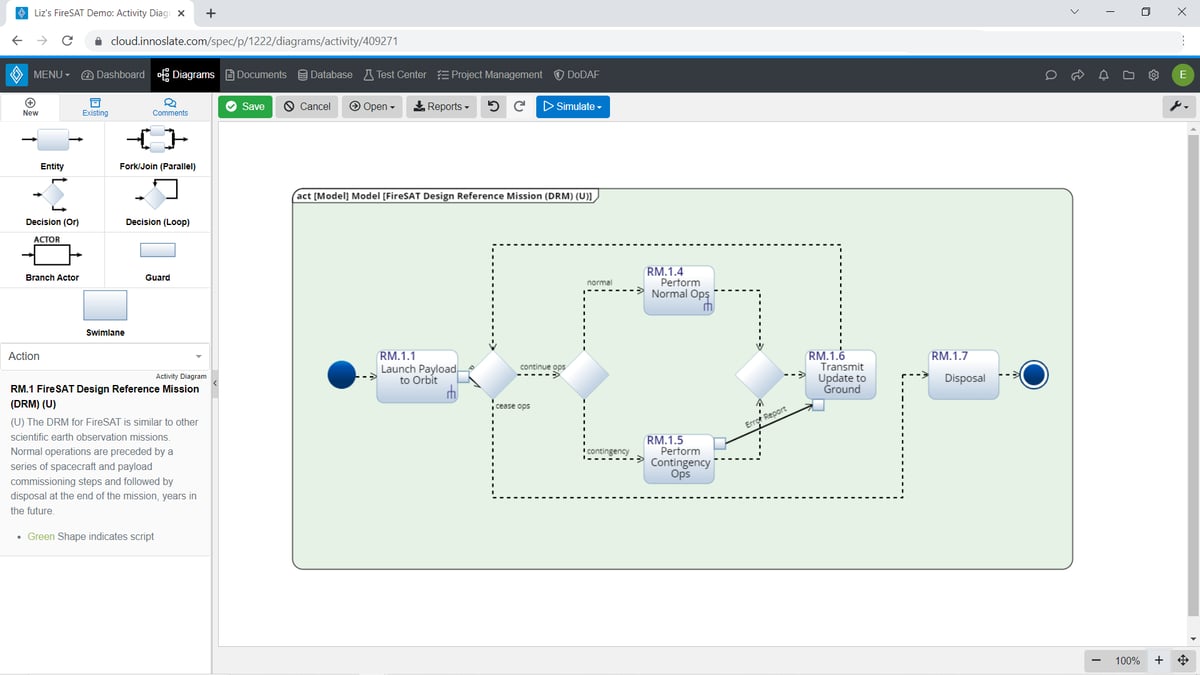Select the Guard shape icon

pos(157,250)
